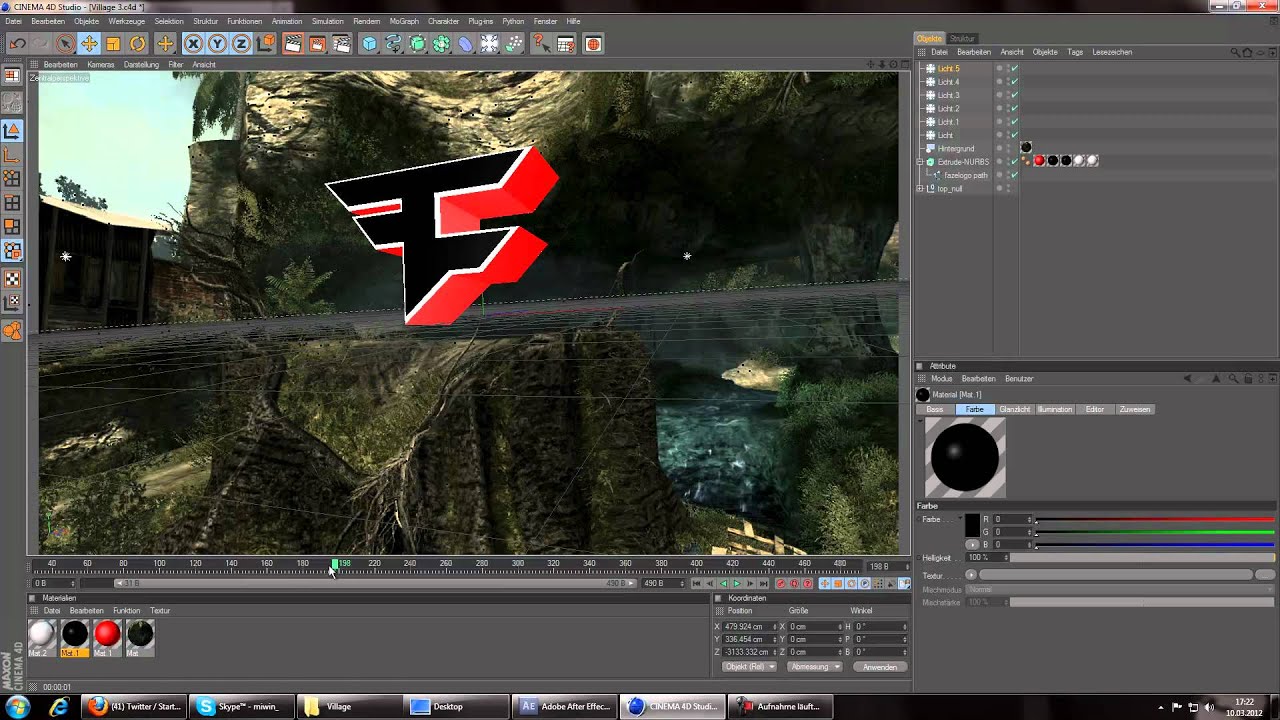Add a cube primitive object
This screenshot has width=1280, height=720.
370,44
